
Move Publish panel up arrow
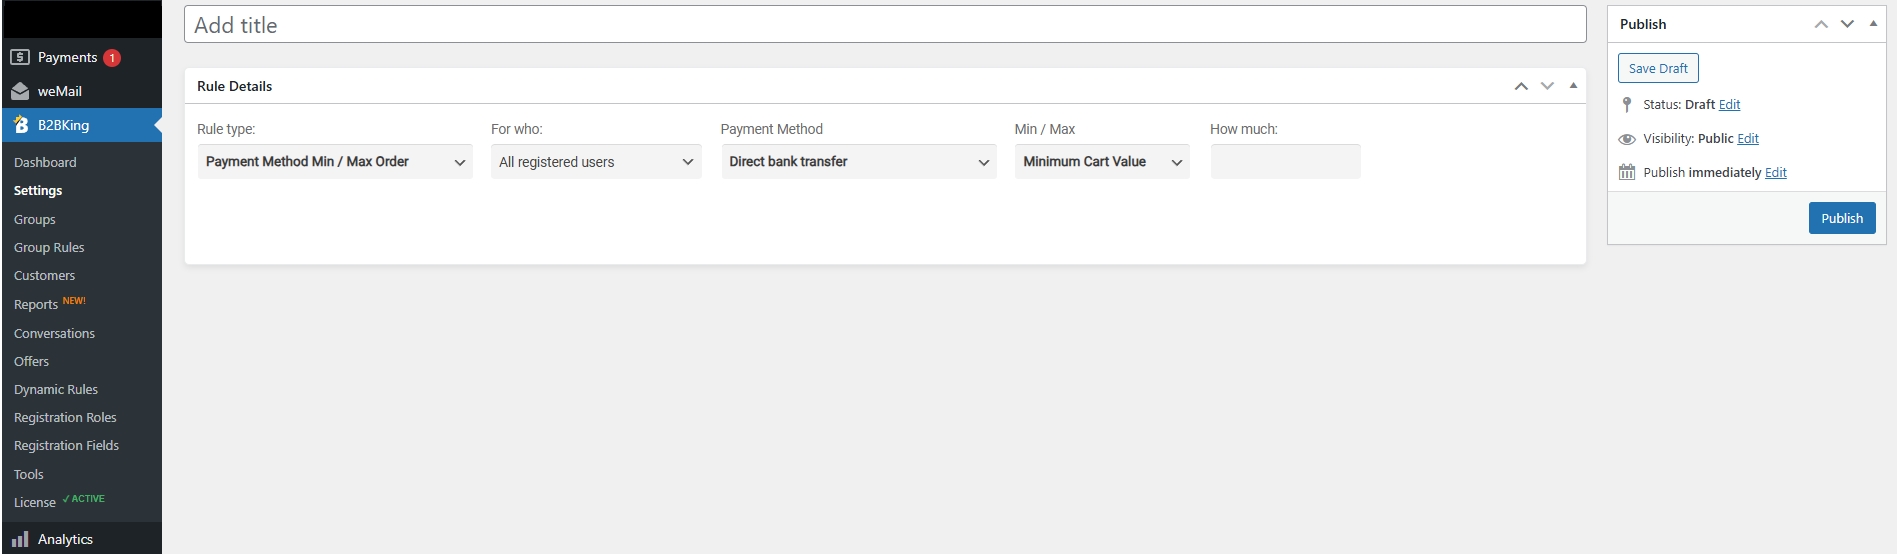pos(1821,24)
